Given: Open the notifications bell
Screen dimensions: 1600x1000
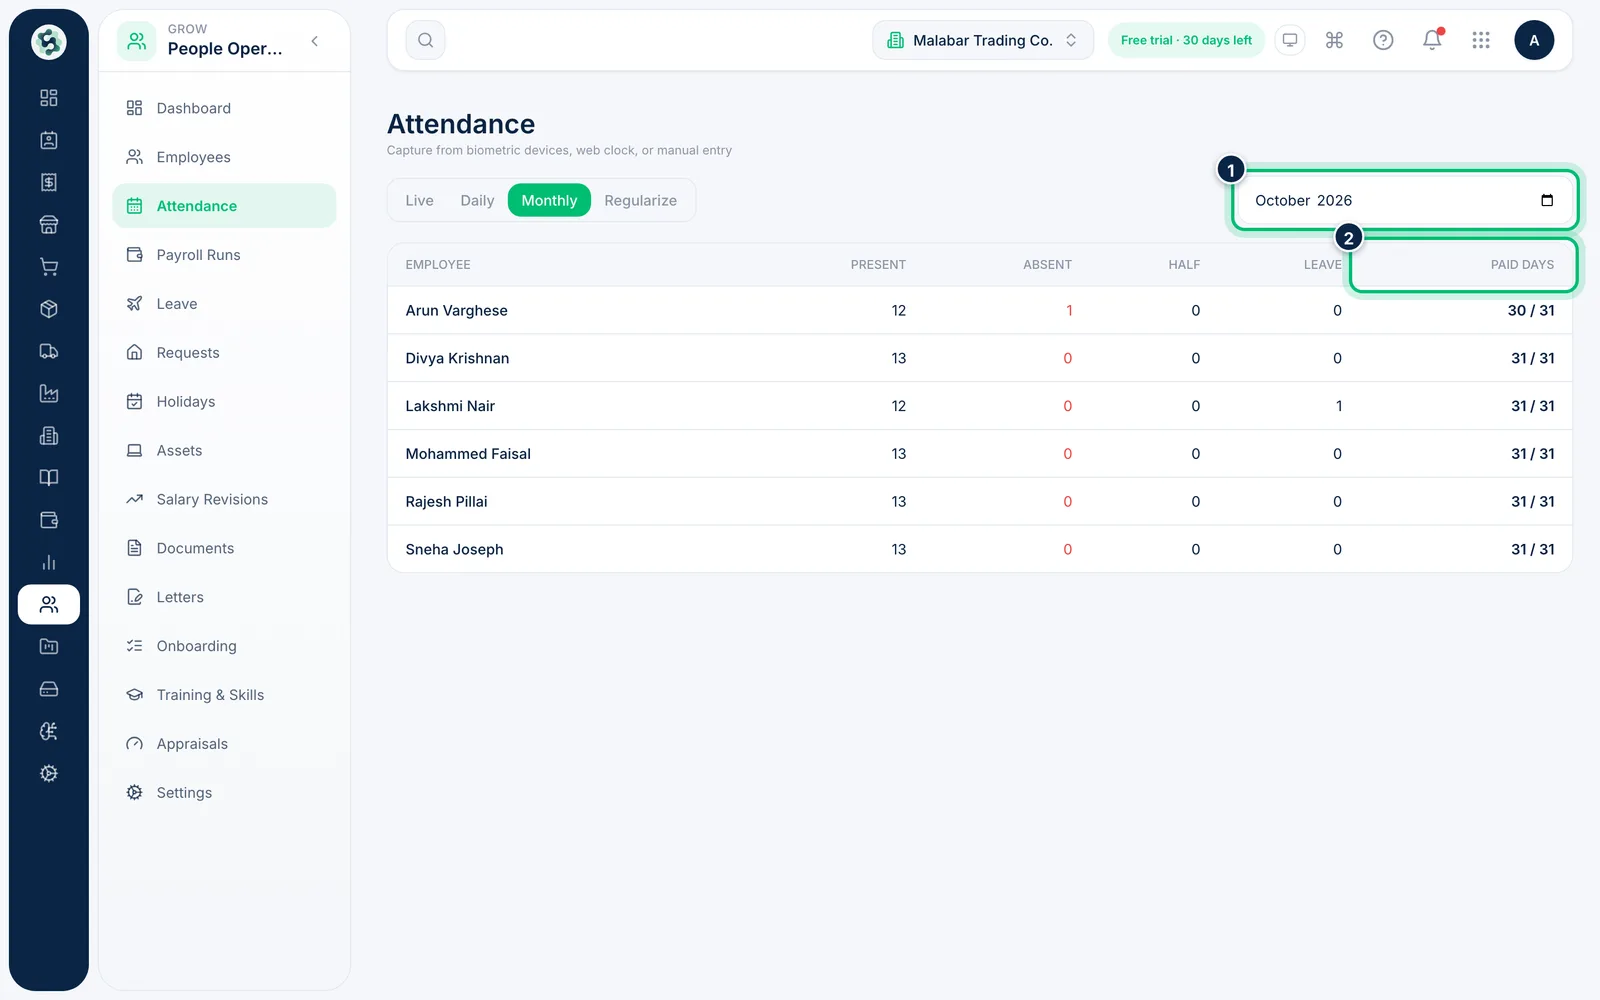Looking at the screenshot, I should coord(1432,40).
